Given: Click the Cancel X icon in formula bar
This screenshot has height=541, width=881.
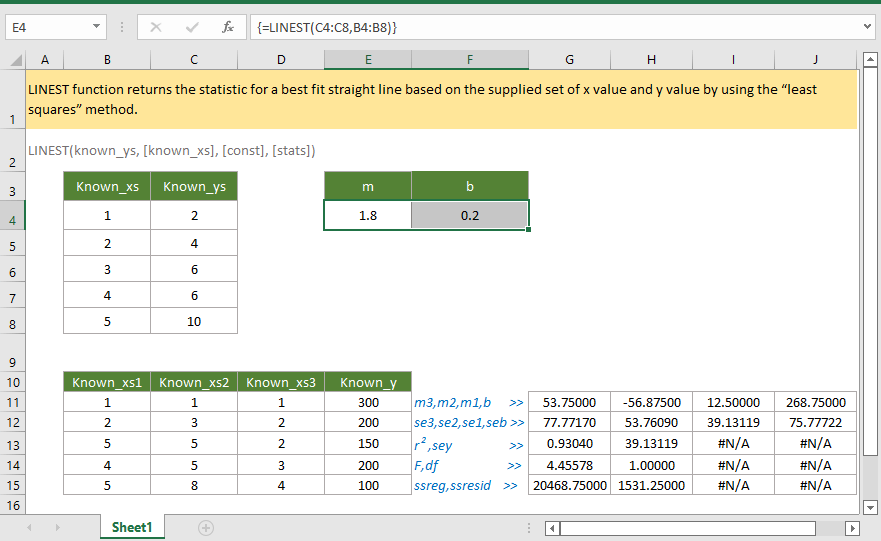Looking at the screenshot, I should pyautogui.click(x=156, y=27).
